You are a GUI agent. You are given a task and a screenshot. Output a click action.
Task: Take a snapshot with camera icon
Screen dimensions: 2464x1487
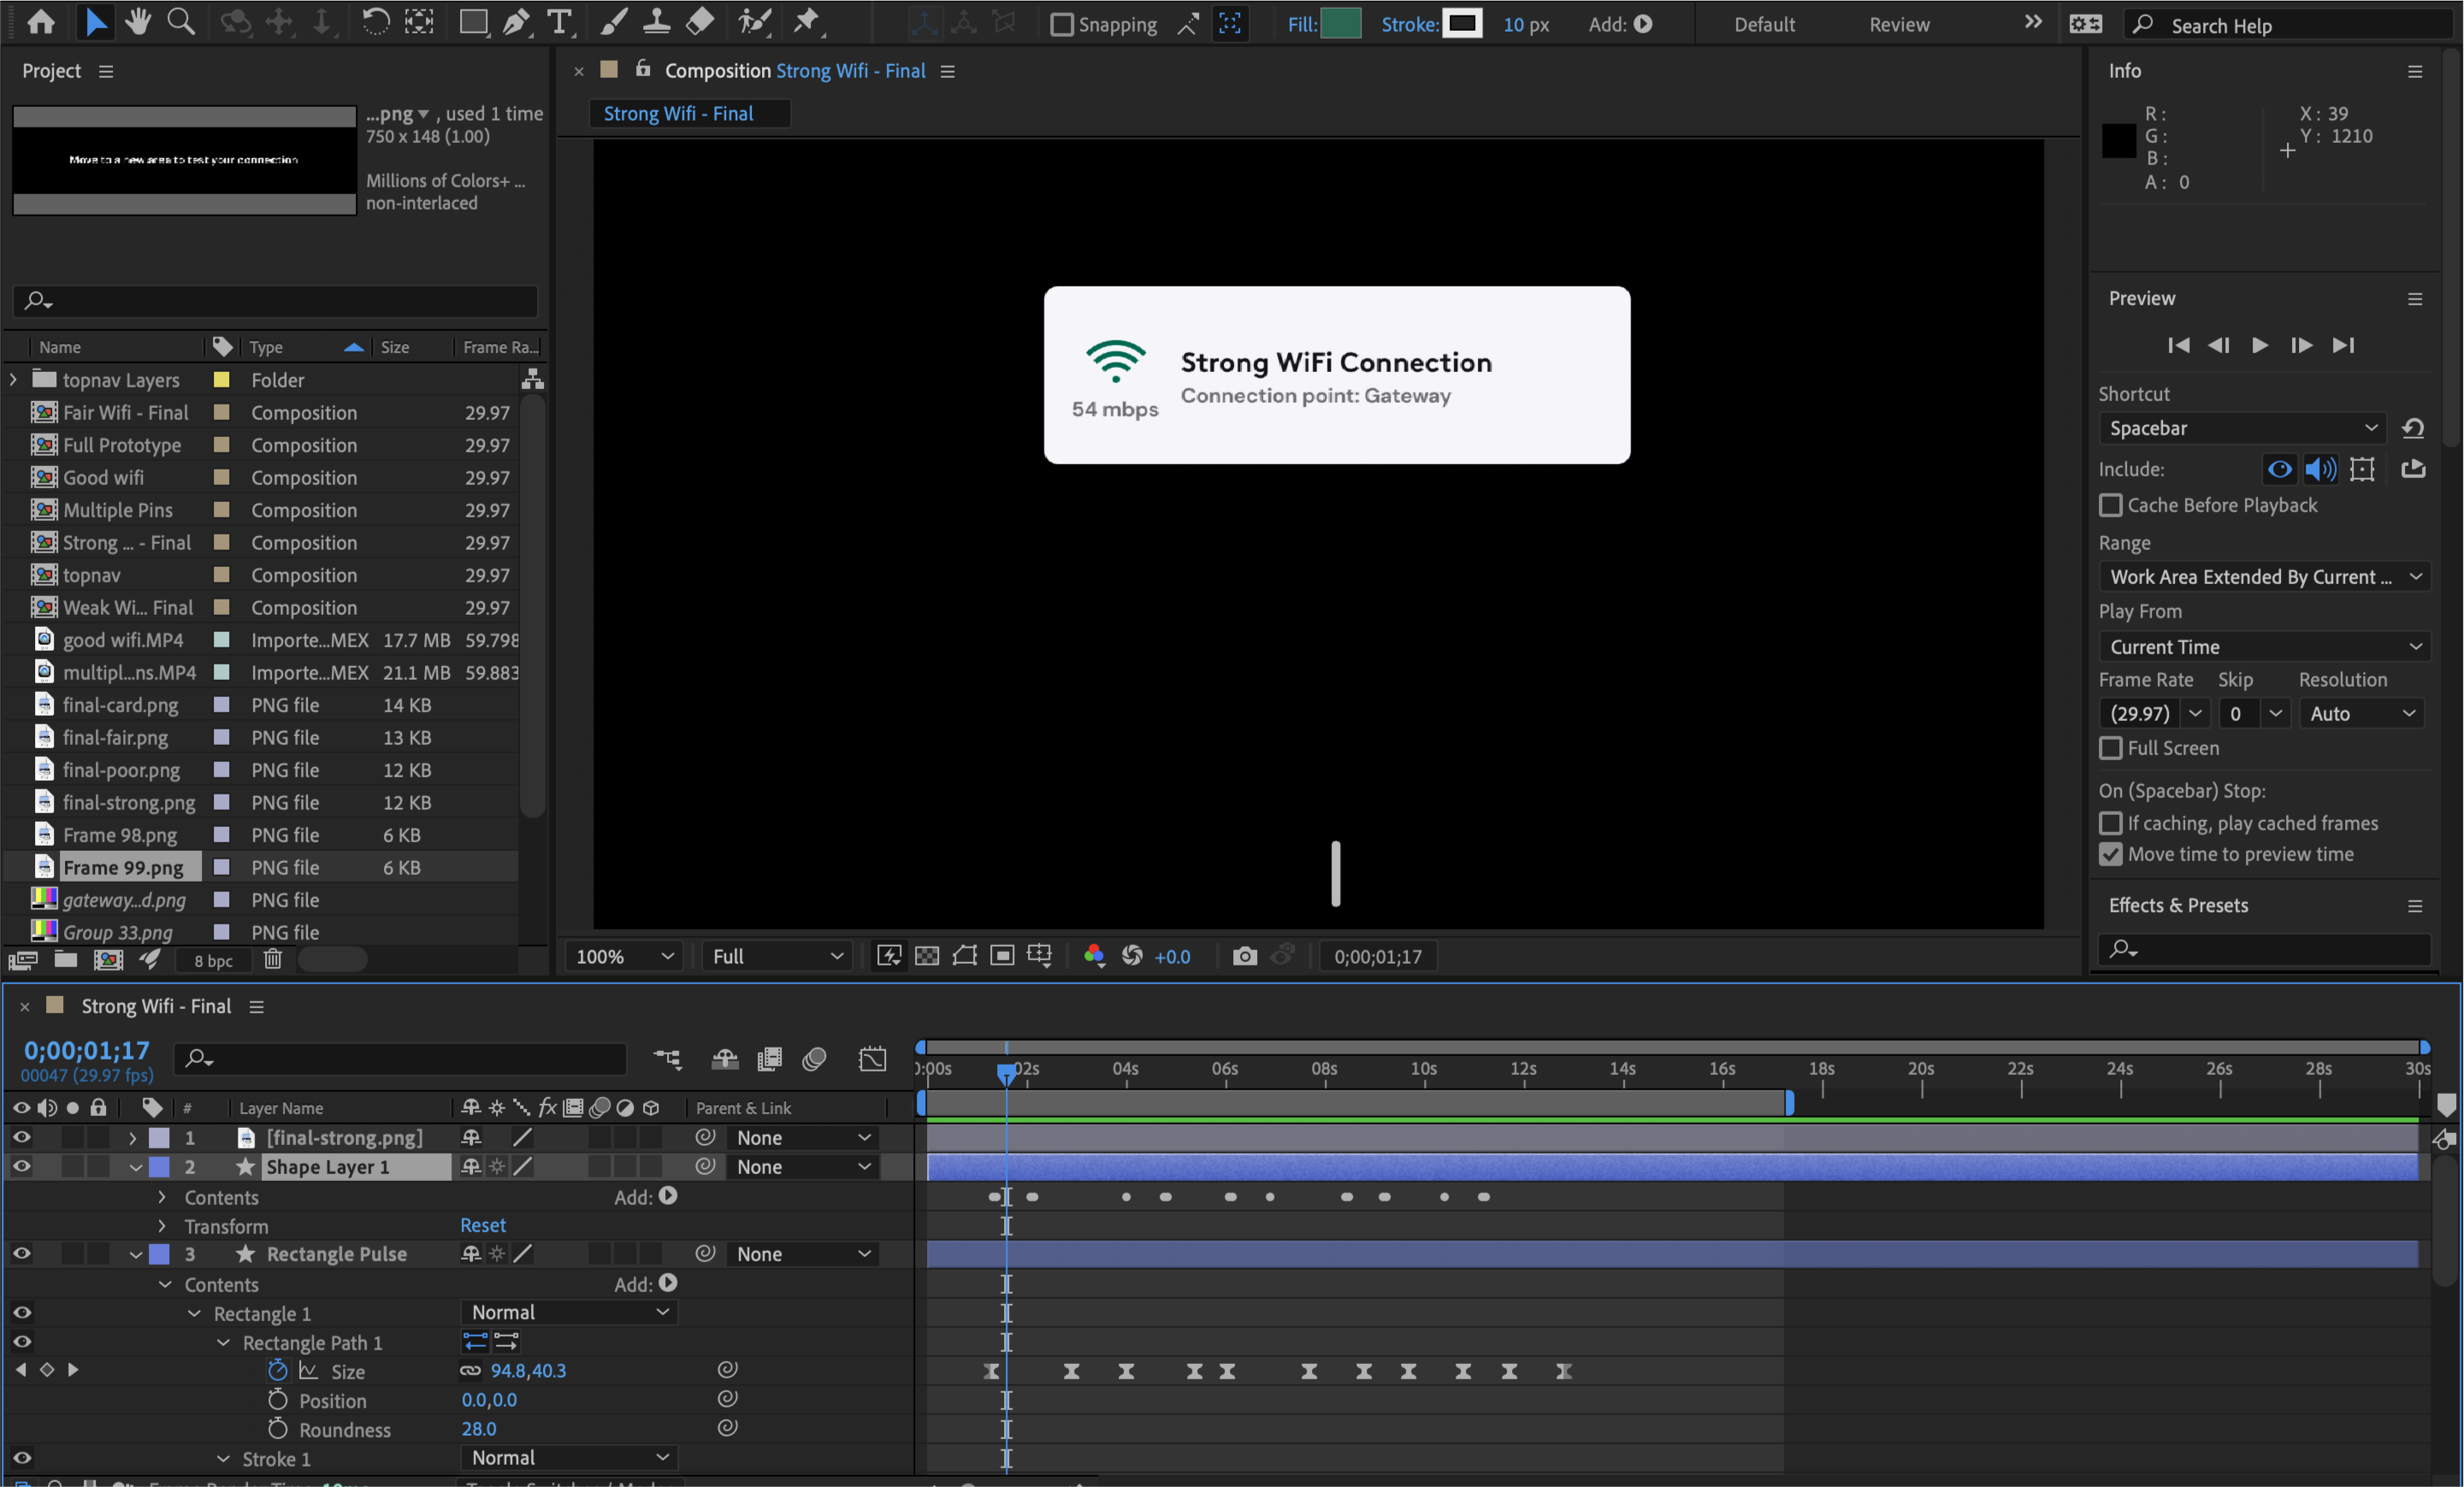tap(1244, 956)
